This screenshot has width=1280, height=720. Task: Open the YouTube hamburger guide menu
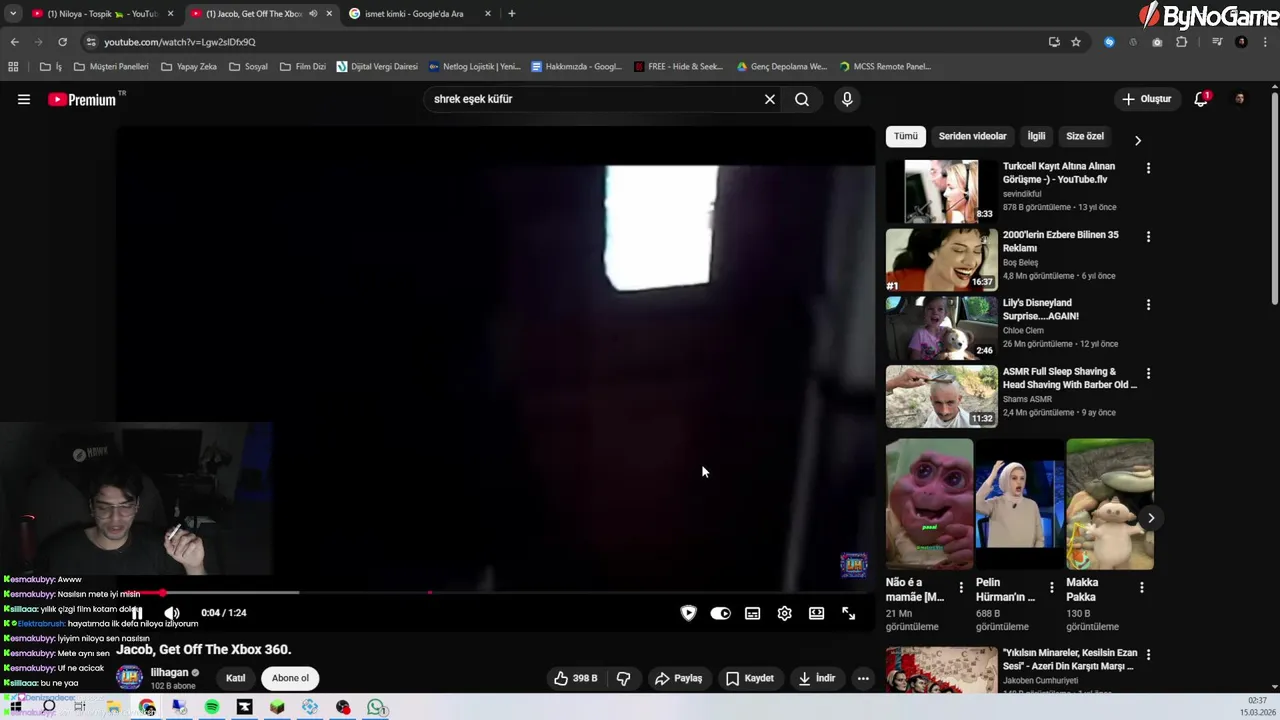24,99
